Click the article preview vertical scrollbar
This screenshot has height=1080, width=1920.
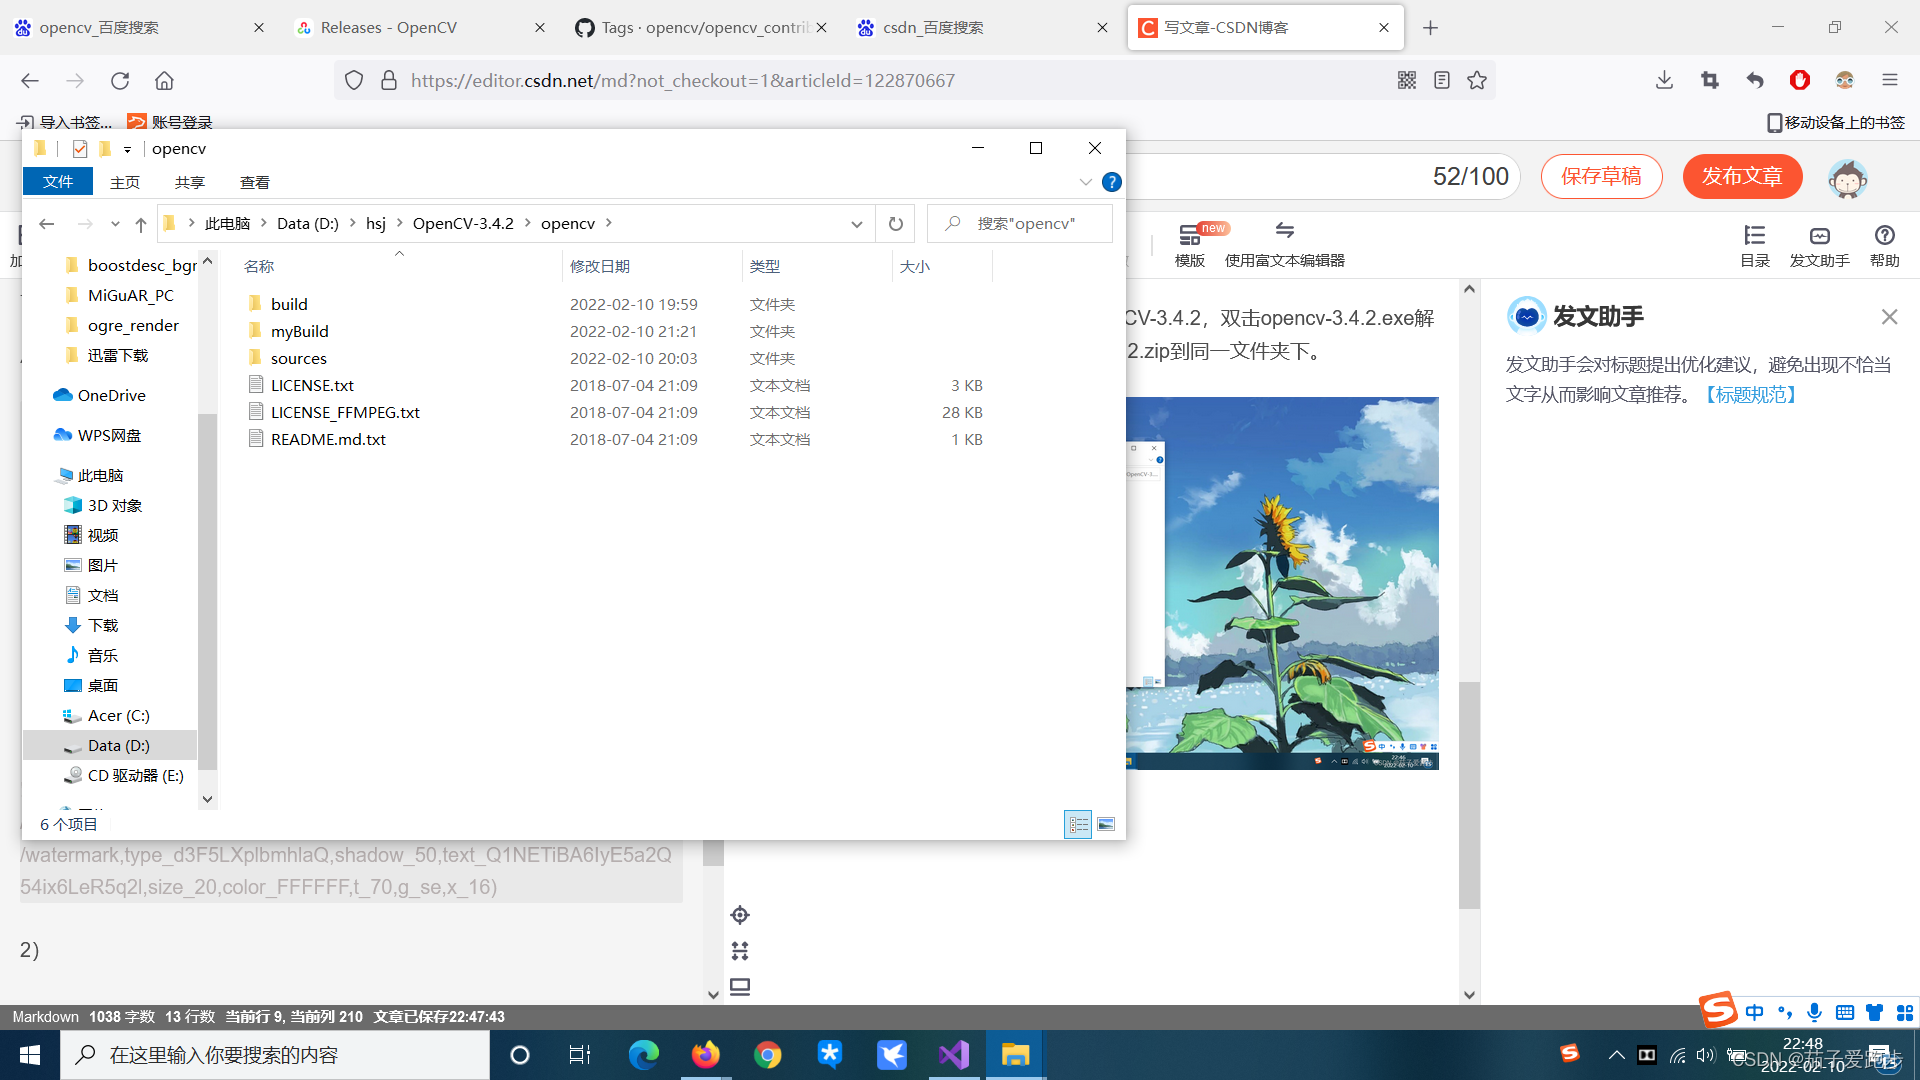1469,795
